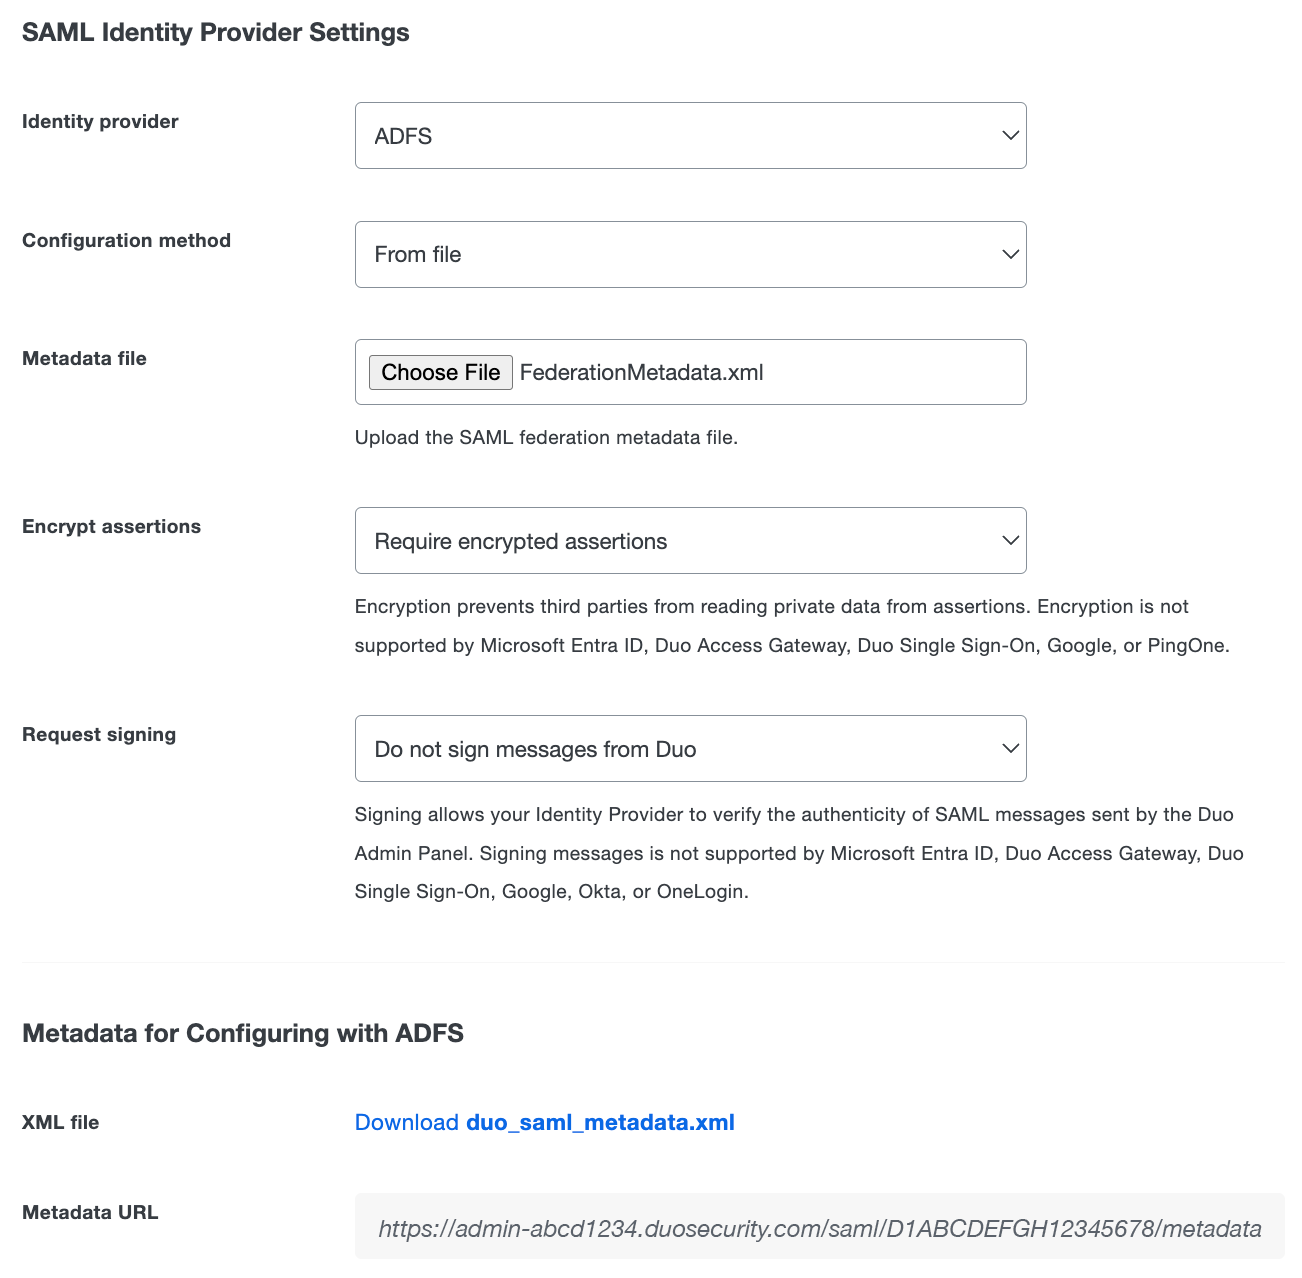1302x1278 pixels.
Task: Click the chevron on the Request signing dropdown
Action: (x=1010, y=748)
